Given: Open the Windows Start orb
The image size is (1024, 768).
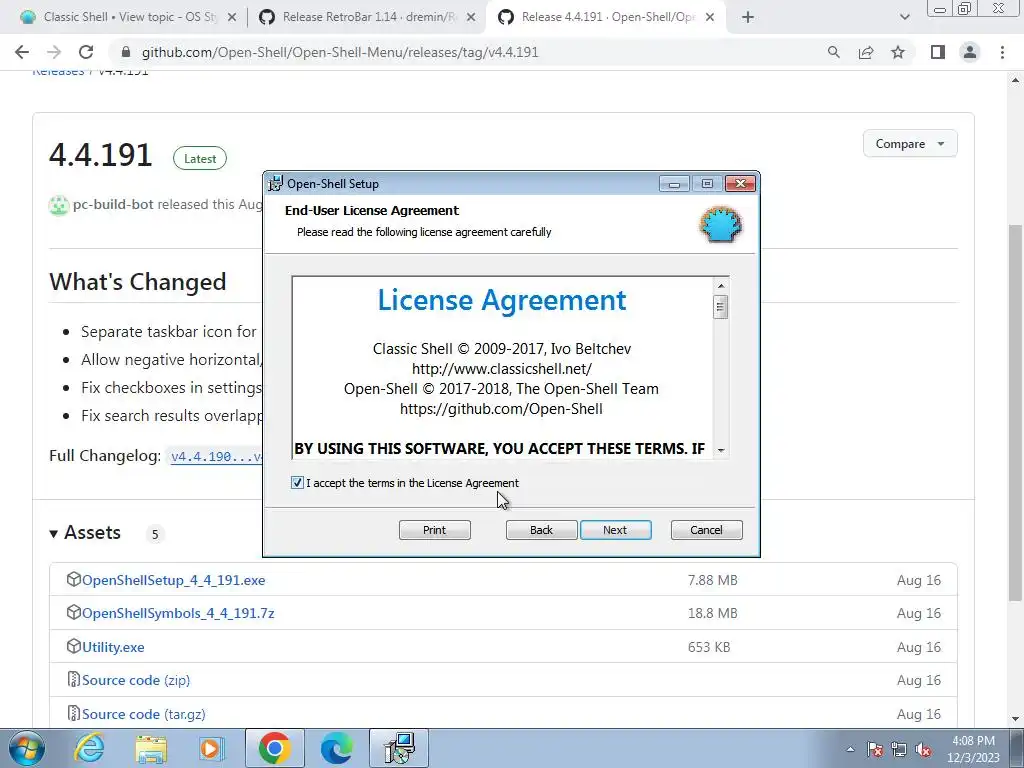Looking at the screenshot, I should (x=26, y=748).
